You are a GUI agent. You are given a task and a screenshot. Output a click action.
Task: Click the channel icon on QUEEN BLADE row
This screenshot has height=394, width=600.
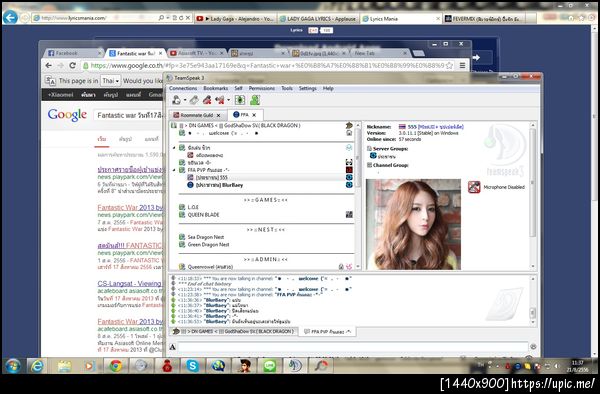pos(349,215)
